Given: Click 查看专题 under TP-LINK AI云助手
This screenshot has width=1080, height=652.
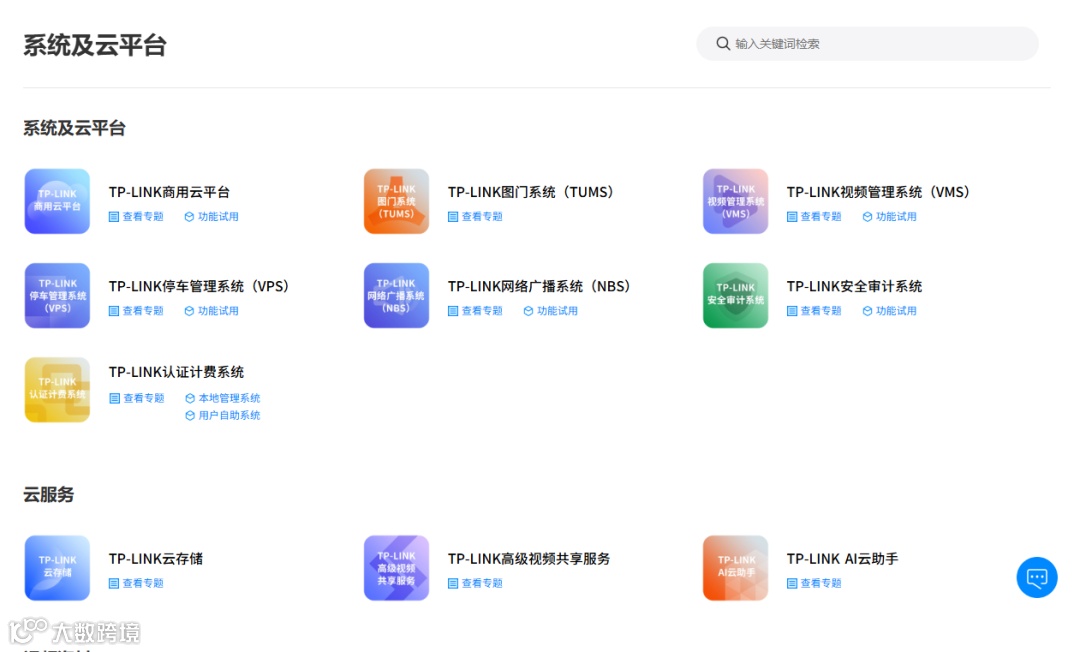Looking at the screenshot, I should (x=814, y=583).
